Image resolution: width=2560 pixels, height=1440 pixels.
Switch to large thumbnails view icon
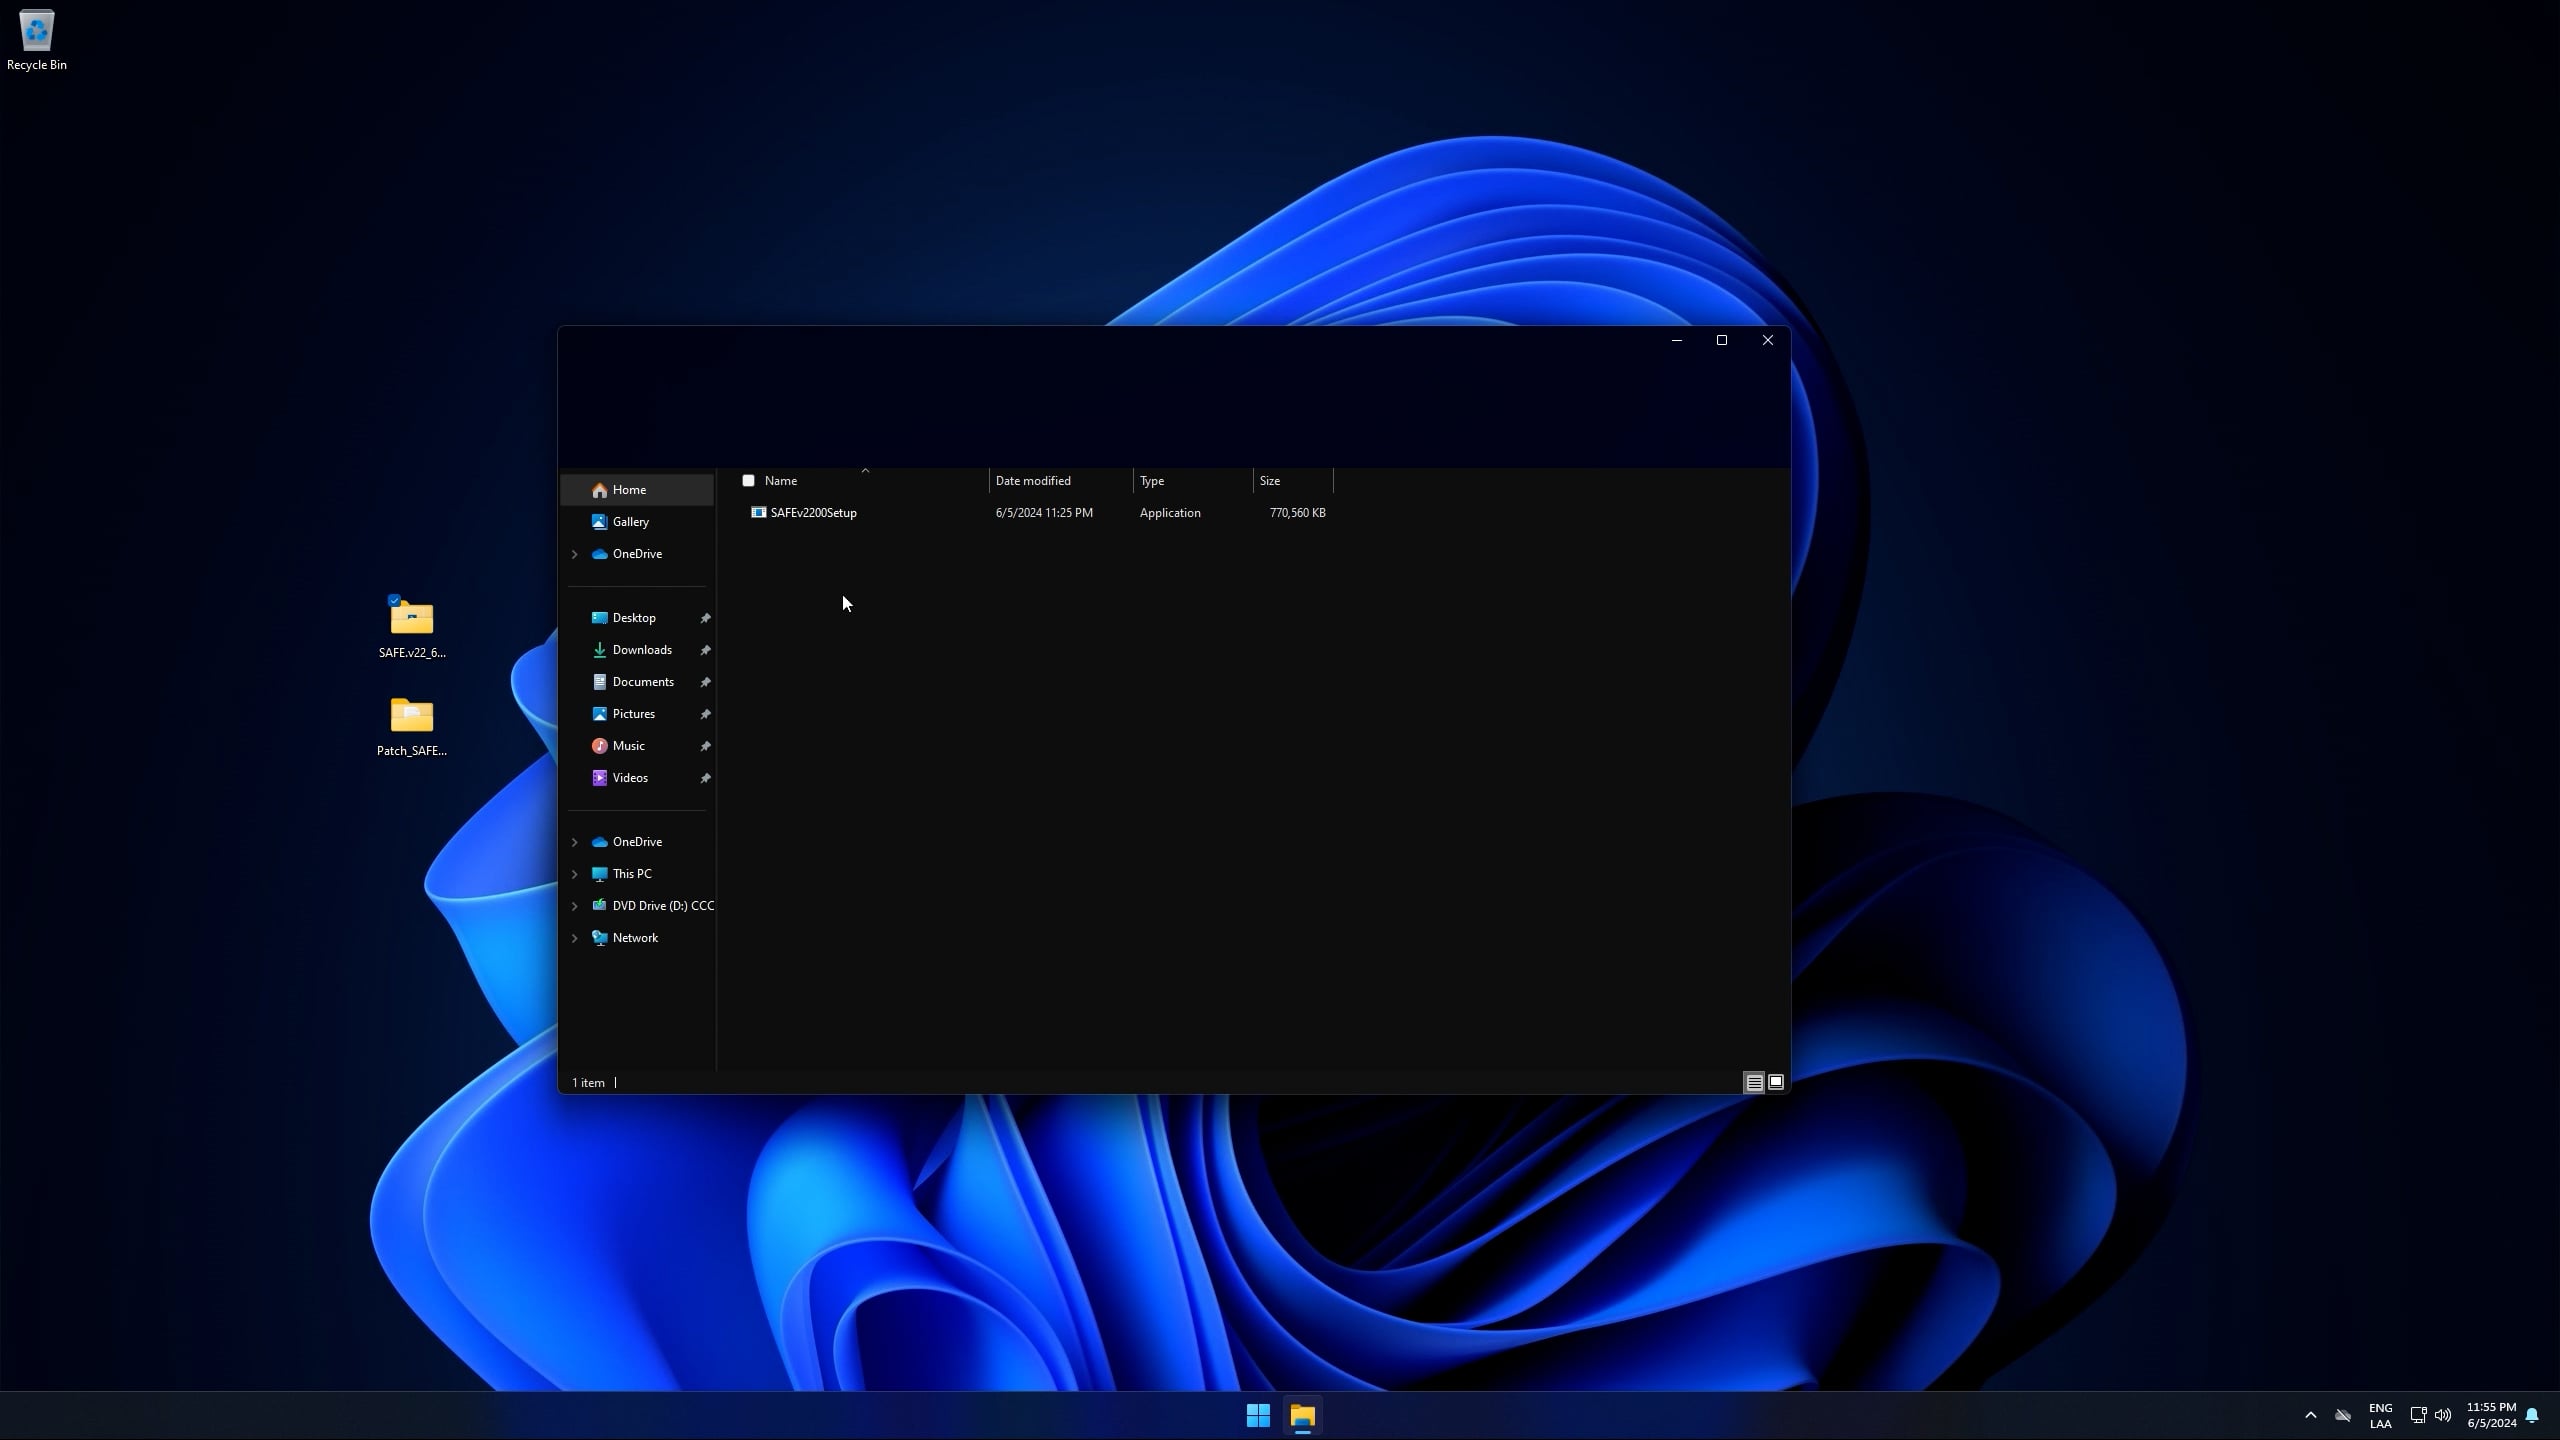[x=1776, y=1082]
